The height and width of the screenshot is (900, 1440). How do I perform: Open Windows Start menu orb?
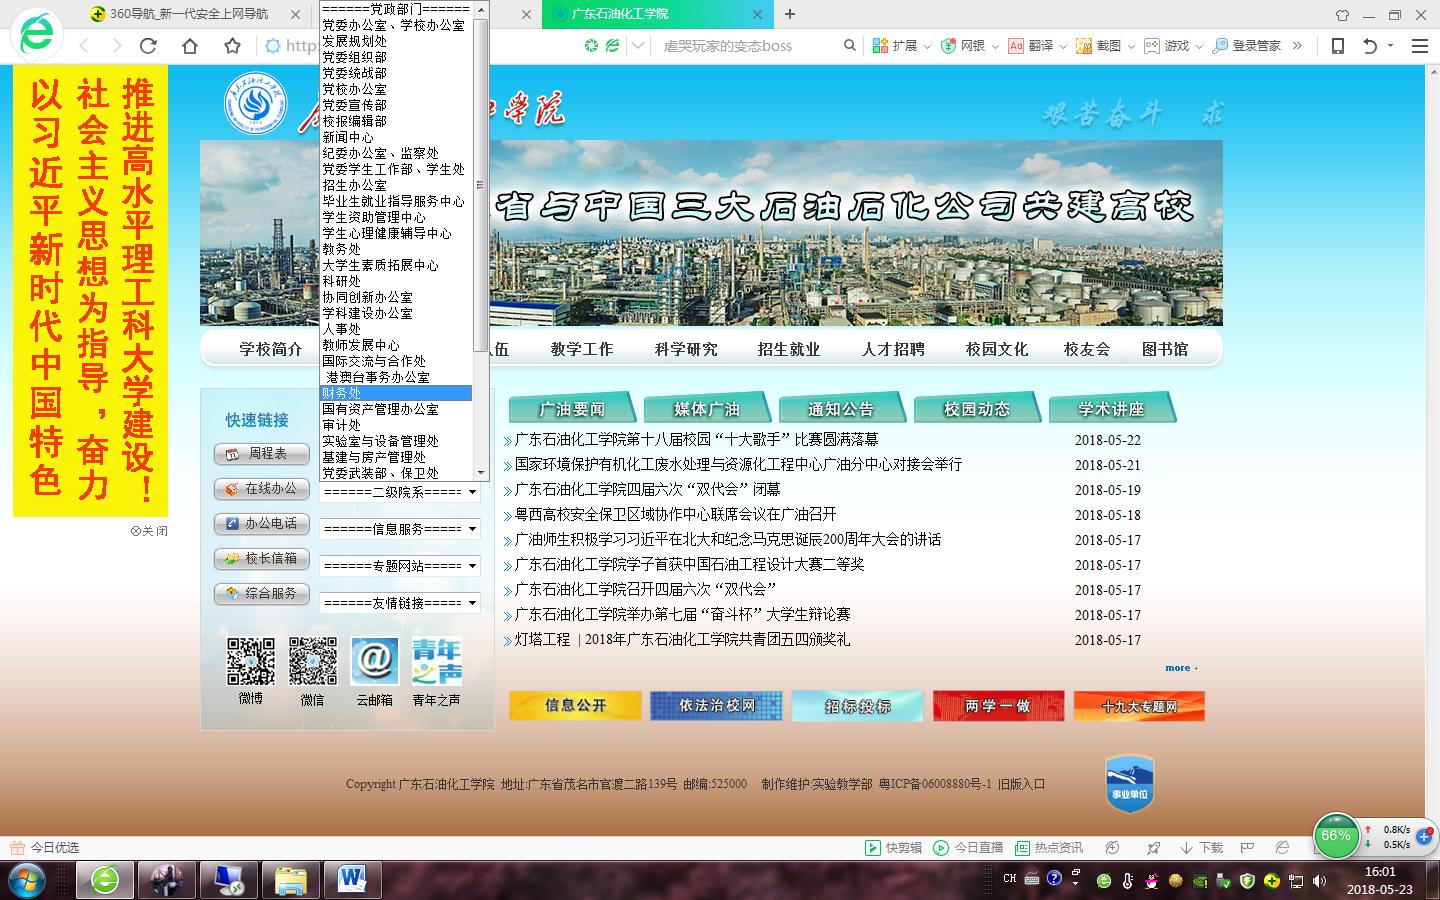[28, 880]
